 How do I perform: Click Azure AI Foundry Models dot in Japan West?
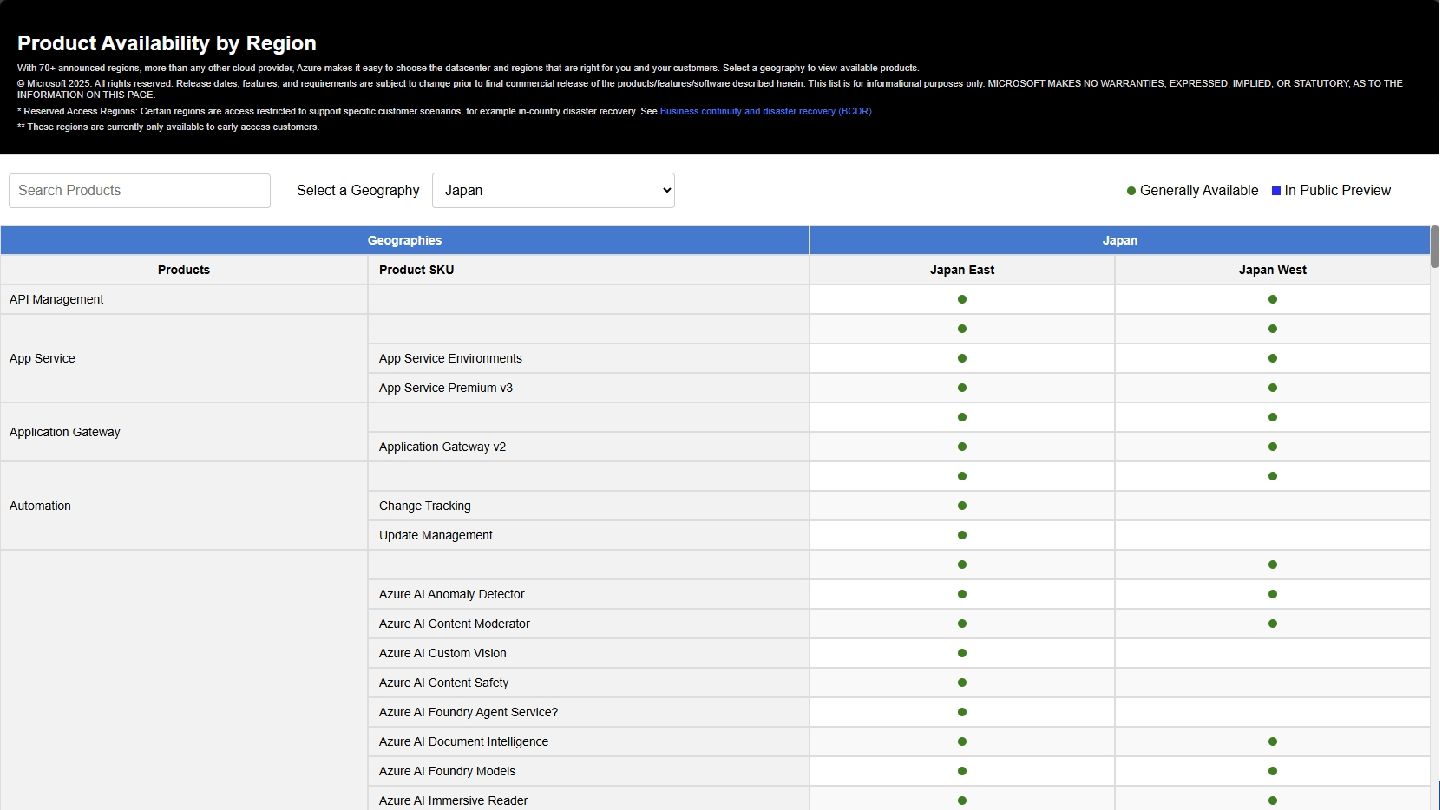pos(1272,771)
